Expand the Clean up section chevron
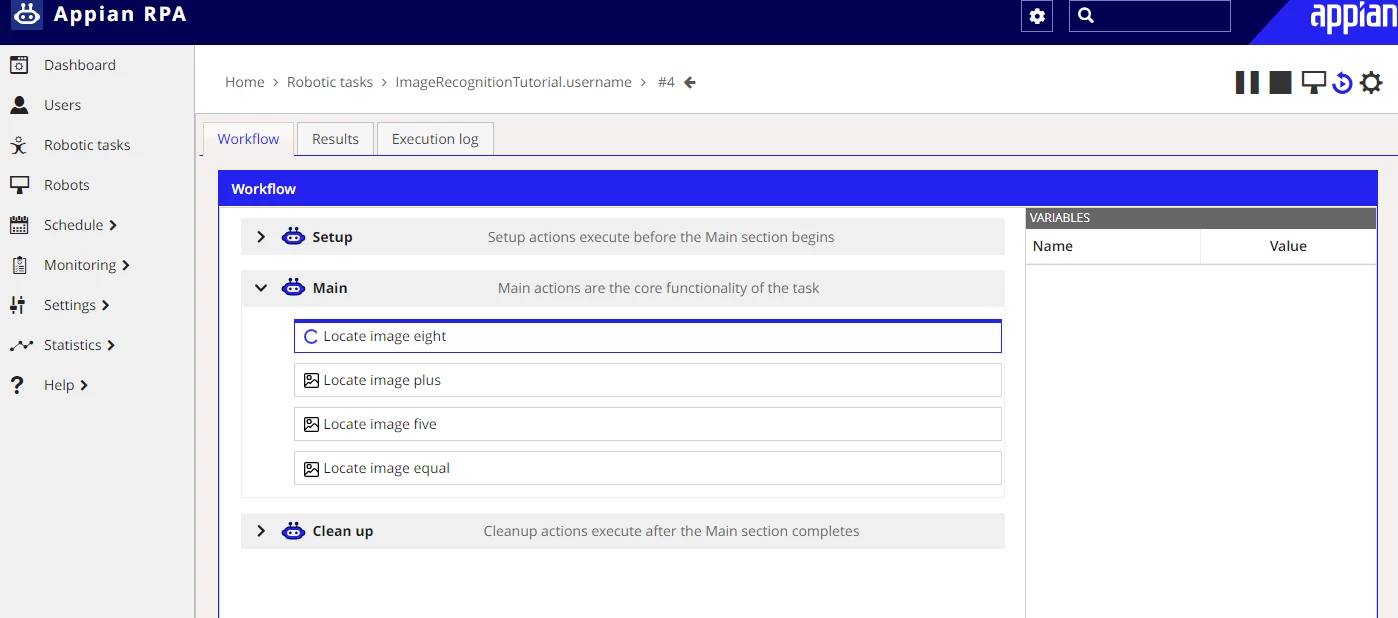Viewport: 1398px width, 618px height. pos(261,531)
